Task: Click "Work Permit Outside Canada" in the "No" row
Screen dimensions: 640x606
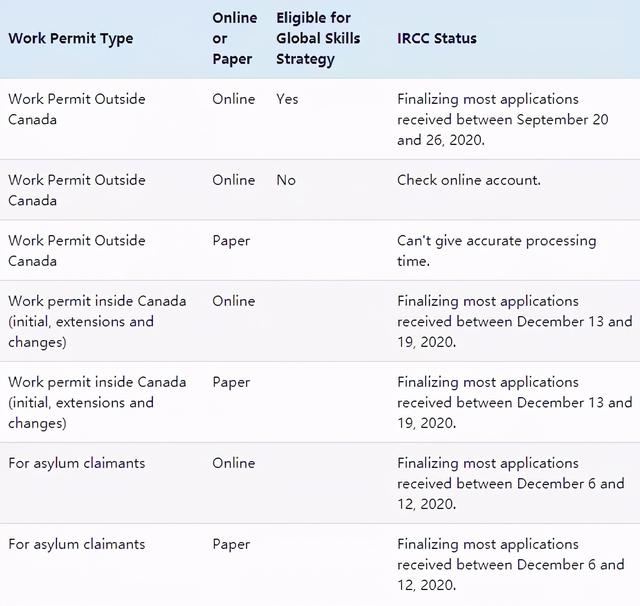Action: click(77, 190)
